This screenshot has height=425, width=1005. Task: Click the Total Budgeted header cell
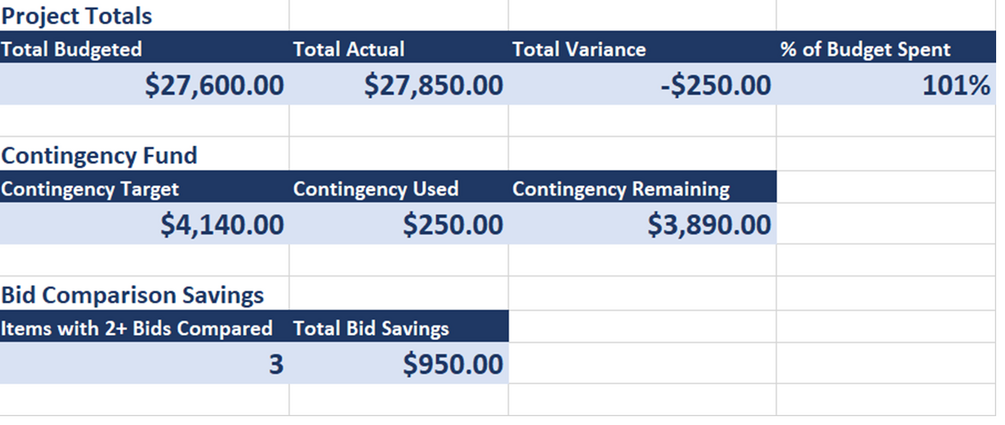click(x=144, y=49)
